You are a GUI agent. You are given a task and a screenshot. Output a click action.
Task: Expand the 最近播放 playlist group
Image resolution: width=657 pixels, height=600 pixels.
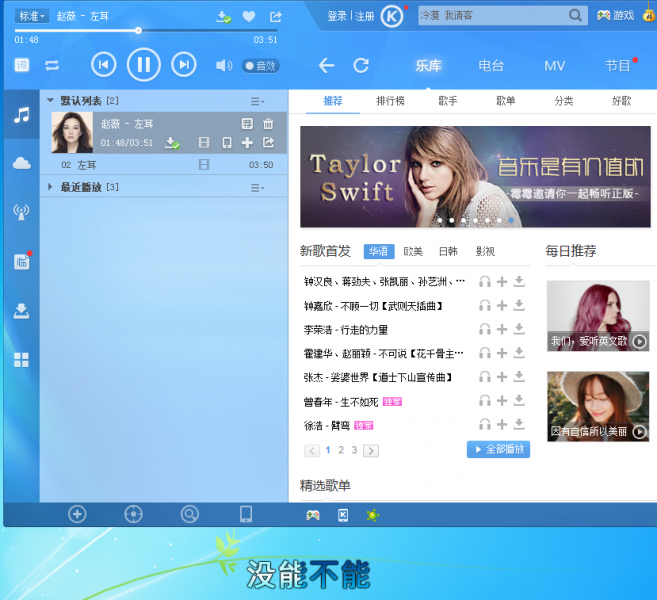pos(51,187)
